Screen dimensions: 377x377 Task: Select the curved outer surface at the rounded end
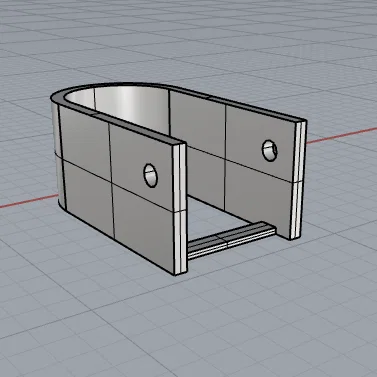pos(57,152)
